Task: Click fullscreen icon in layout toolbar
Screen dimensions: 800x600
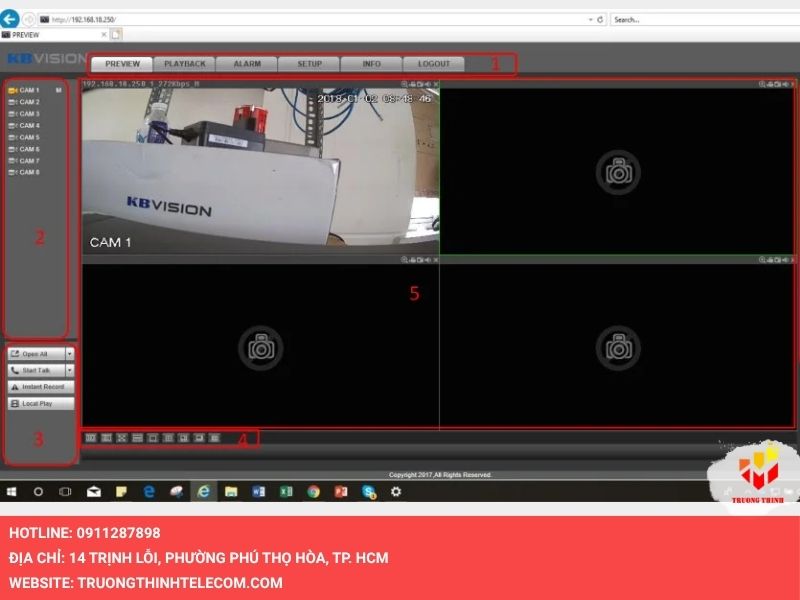Action: (x=121, y=438)
